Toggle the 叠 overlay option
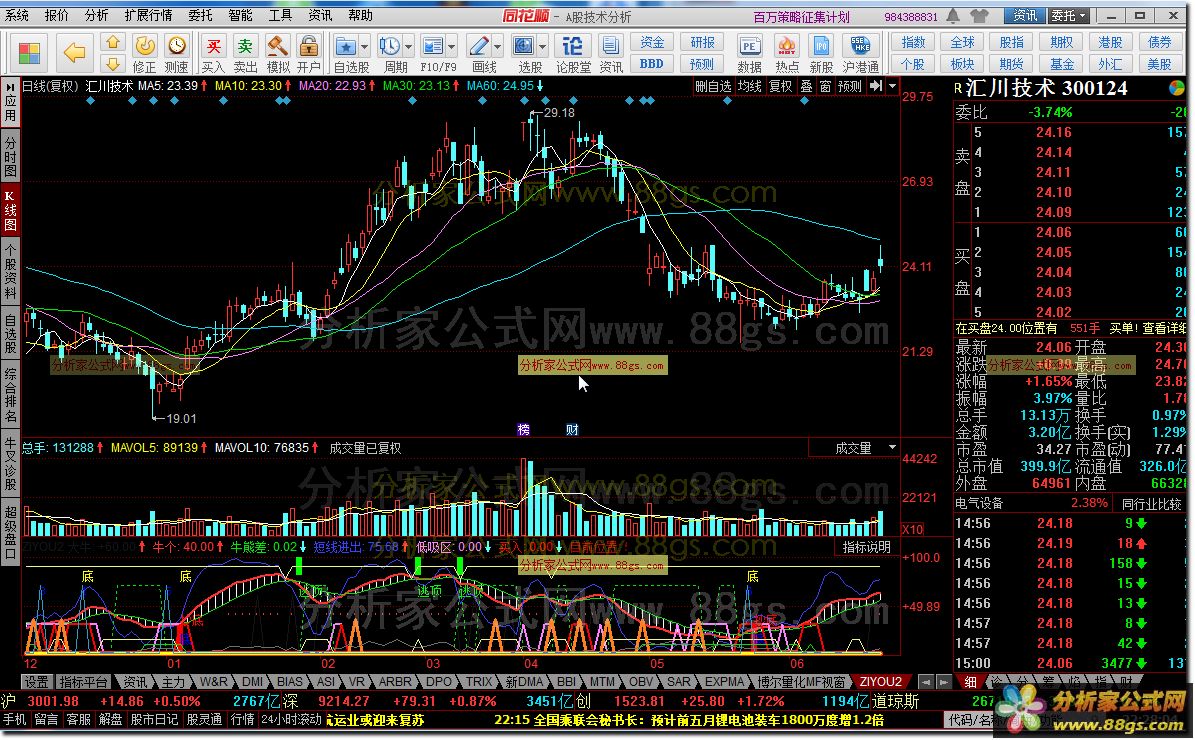The height and width of the screenshot is (740, 1195). point(806,86)
